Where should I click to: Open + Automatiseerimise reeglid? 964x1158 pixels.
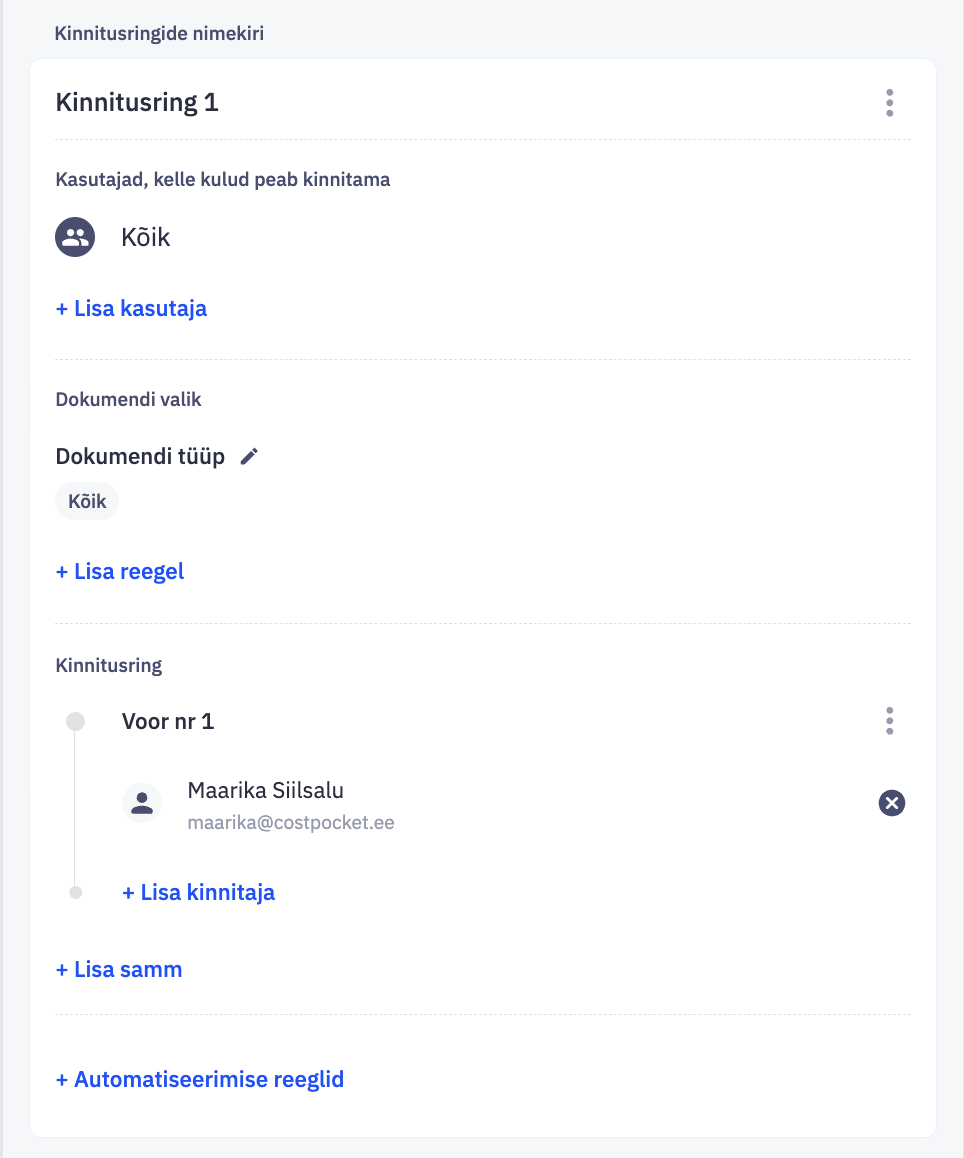point(200,1080)
